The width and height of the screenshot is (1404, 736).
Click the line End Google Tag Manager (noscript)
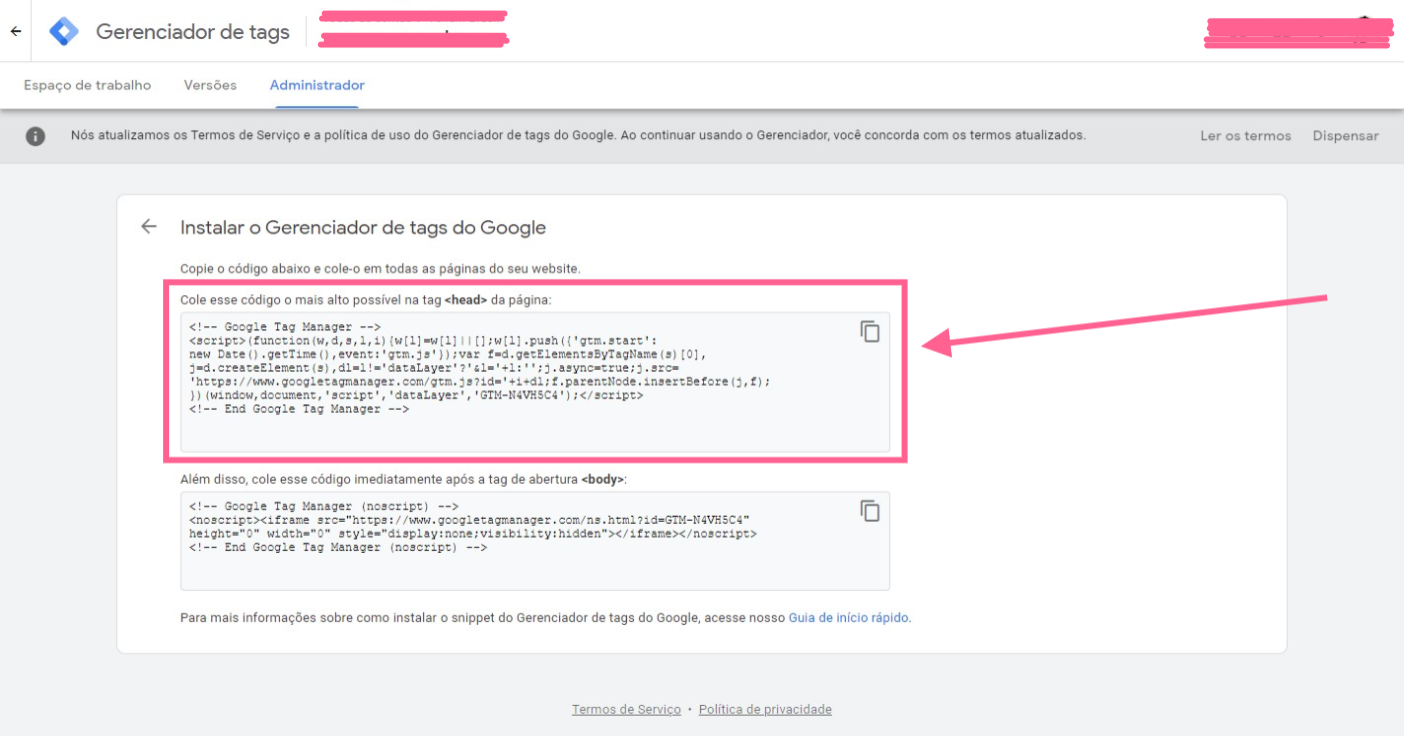pyautogui.click(x=338, y=548)
